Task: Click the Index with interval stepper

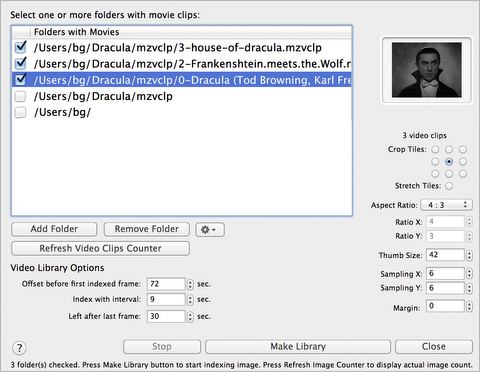Action: pos(190,300)
